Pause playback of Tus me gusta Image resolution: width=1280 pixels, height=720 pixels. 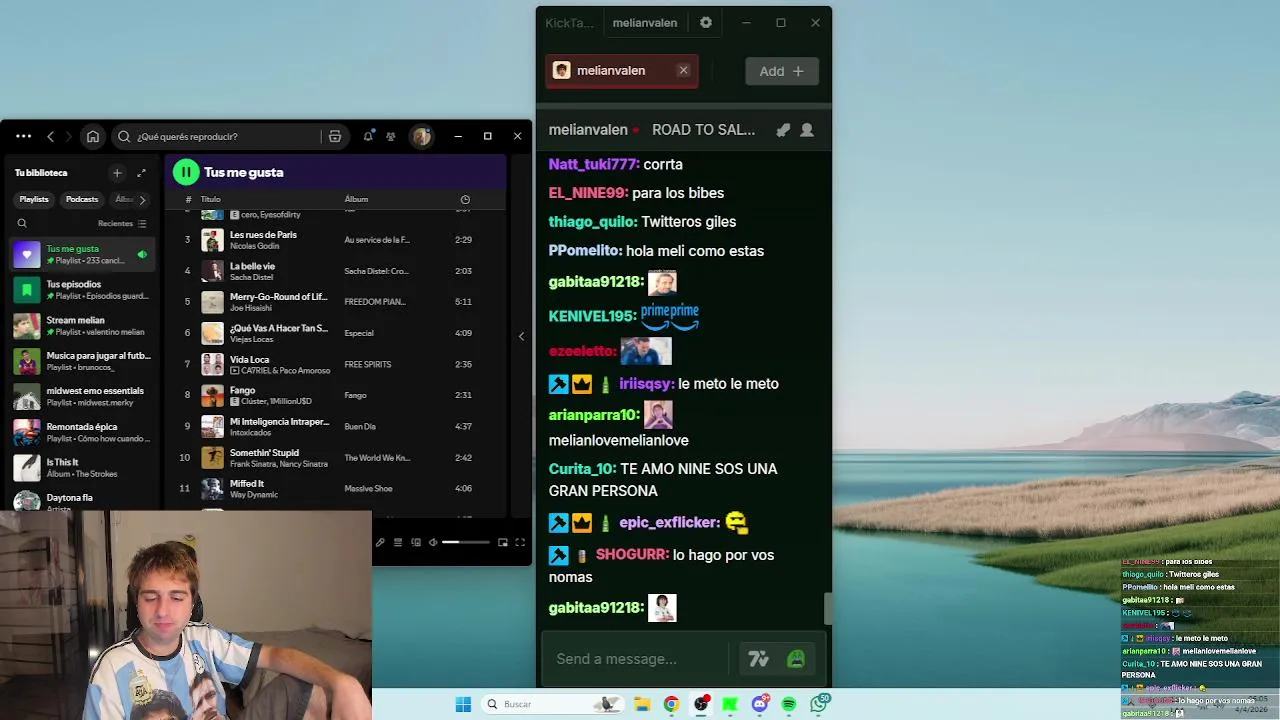pos(186,172)
